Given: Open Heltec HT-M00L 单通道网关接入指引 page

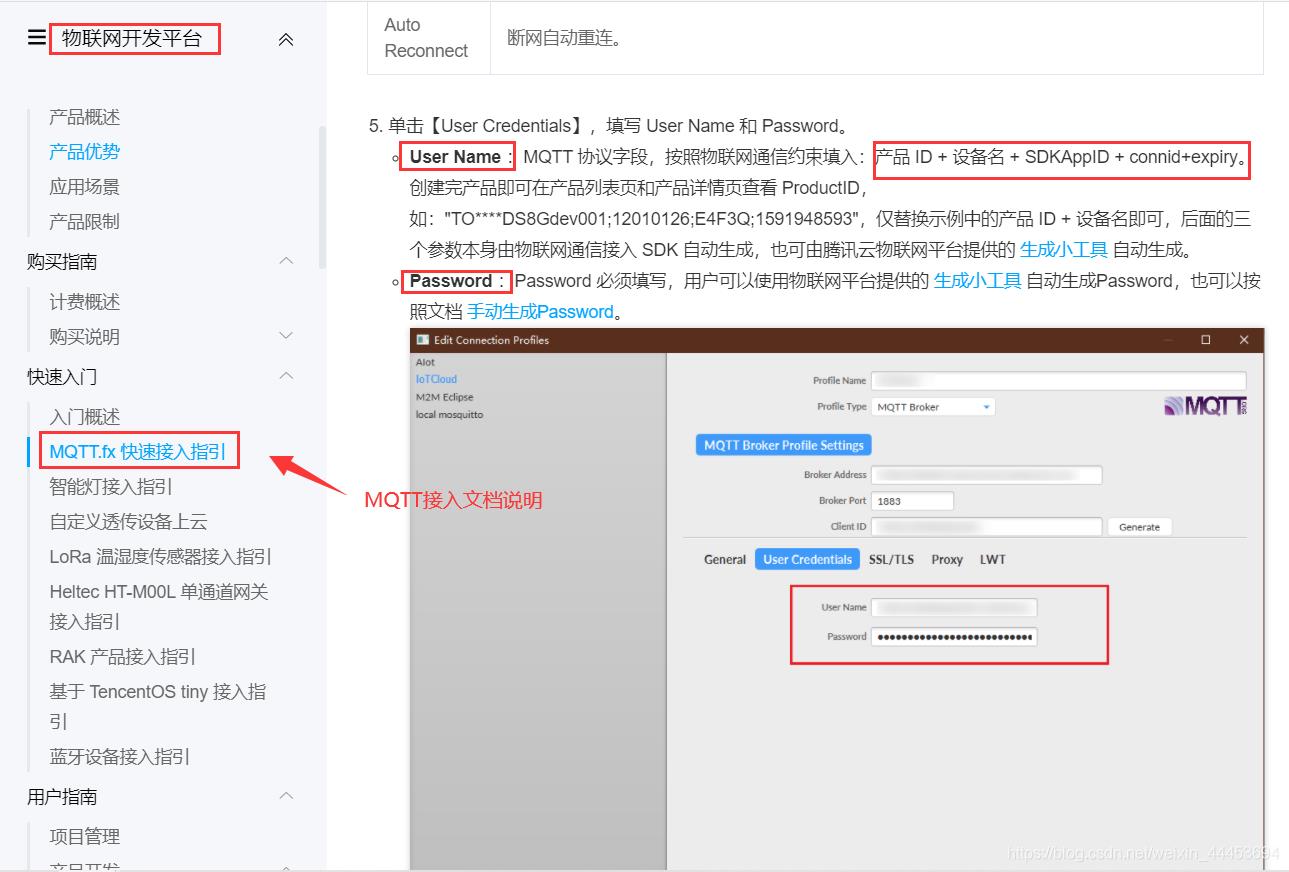Looking at the screenshot, I should click(159, 607).
